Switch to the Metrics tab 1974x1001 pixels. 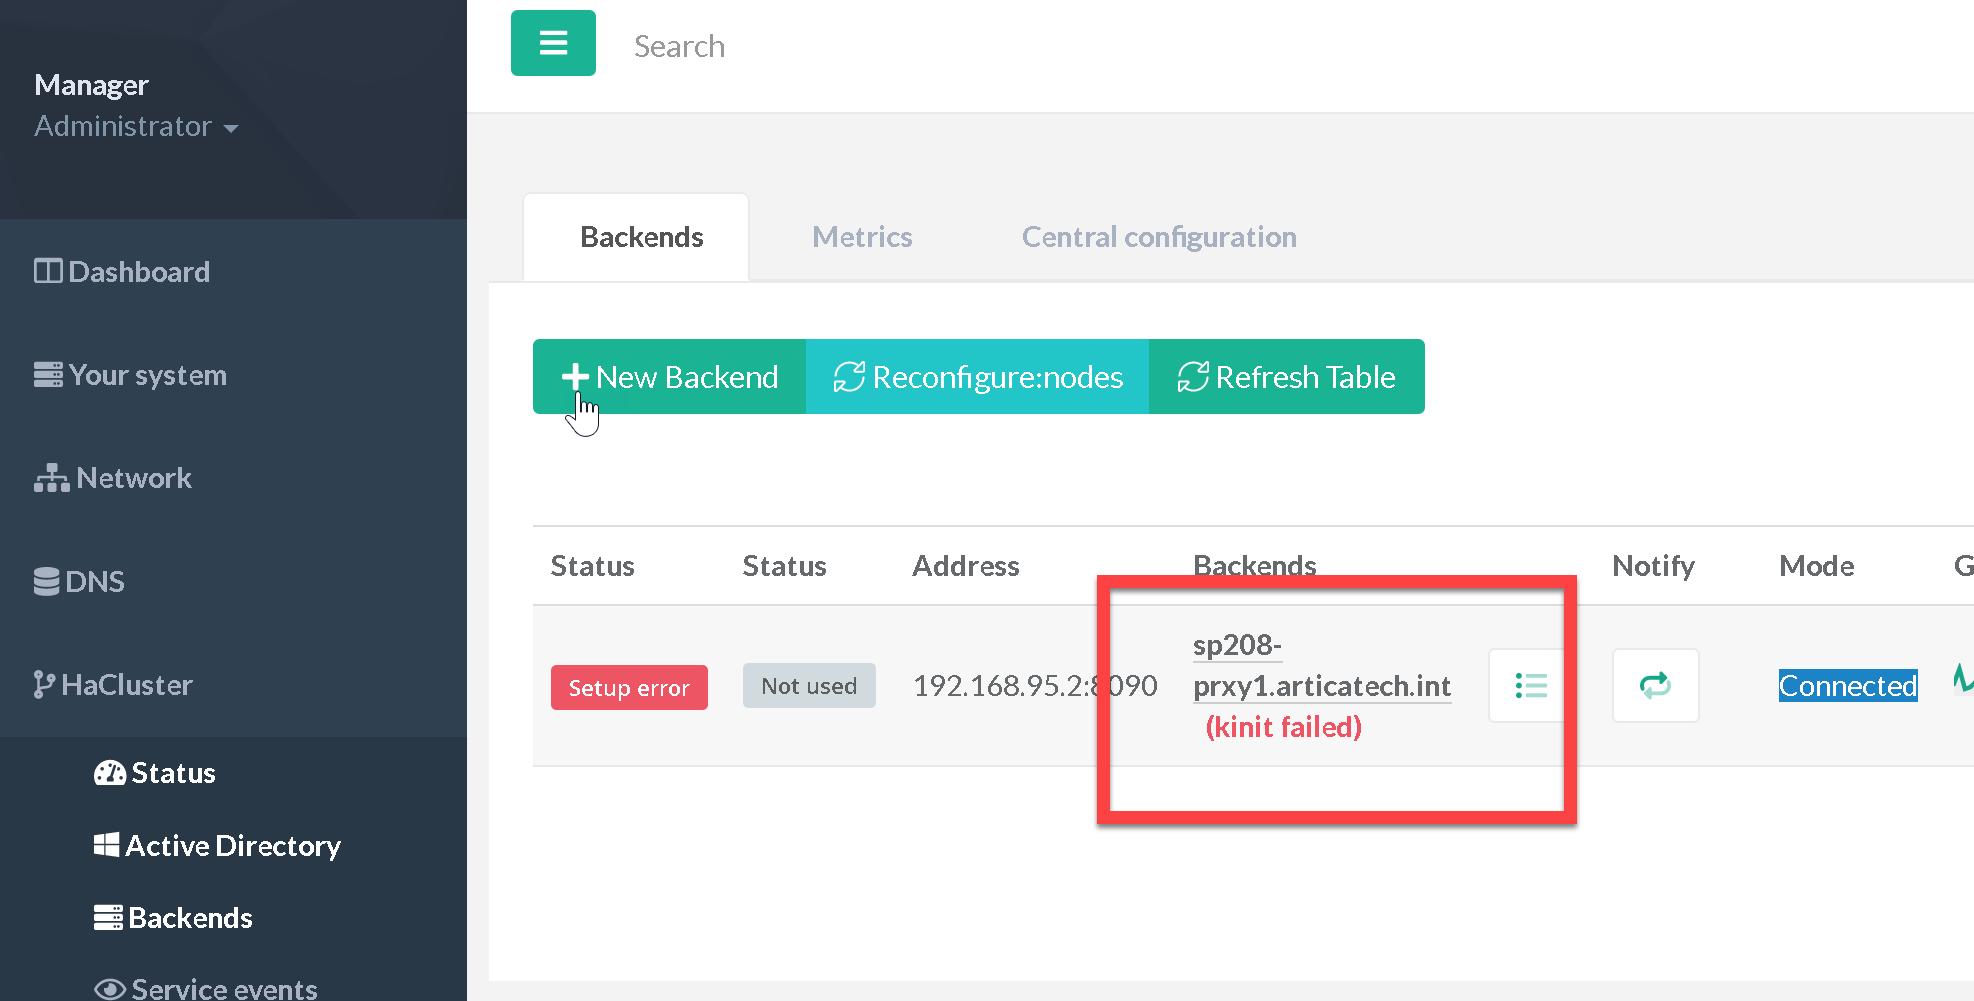pyautogui.click(x=861, y=237)
